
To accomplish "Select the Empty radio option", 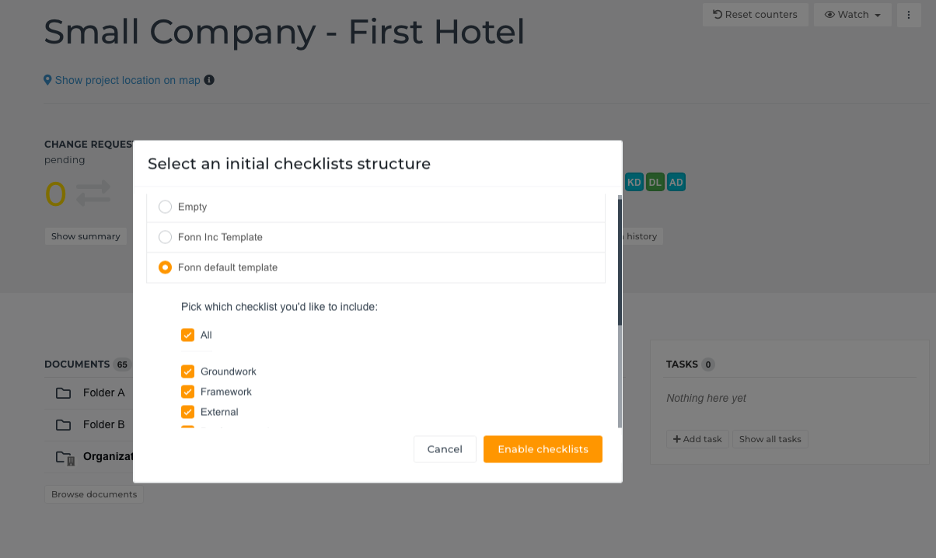I will click(165, 206).
